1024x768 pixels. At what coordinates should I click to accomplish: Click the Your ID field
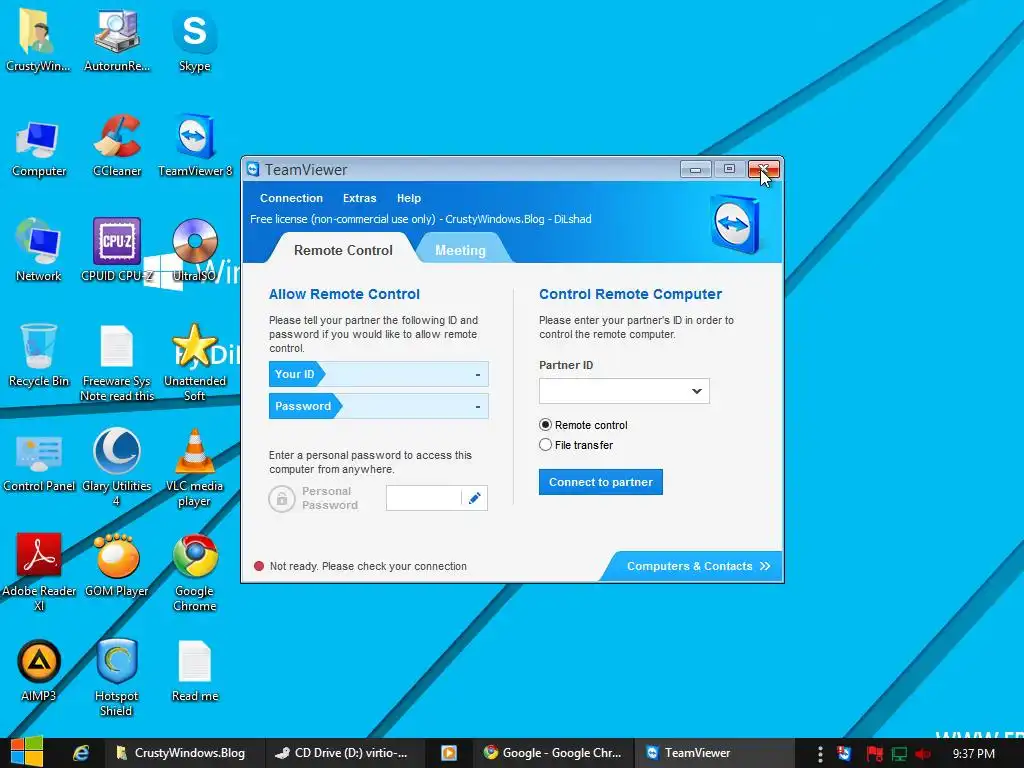click(378, 374)
